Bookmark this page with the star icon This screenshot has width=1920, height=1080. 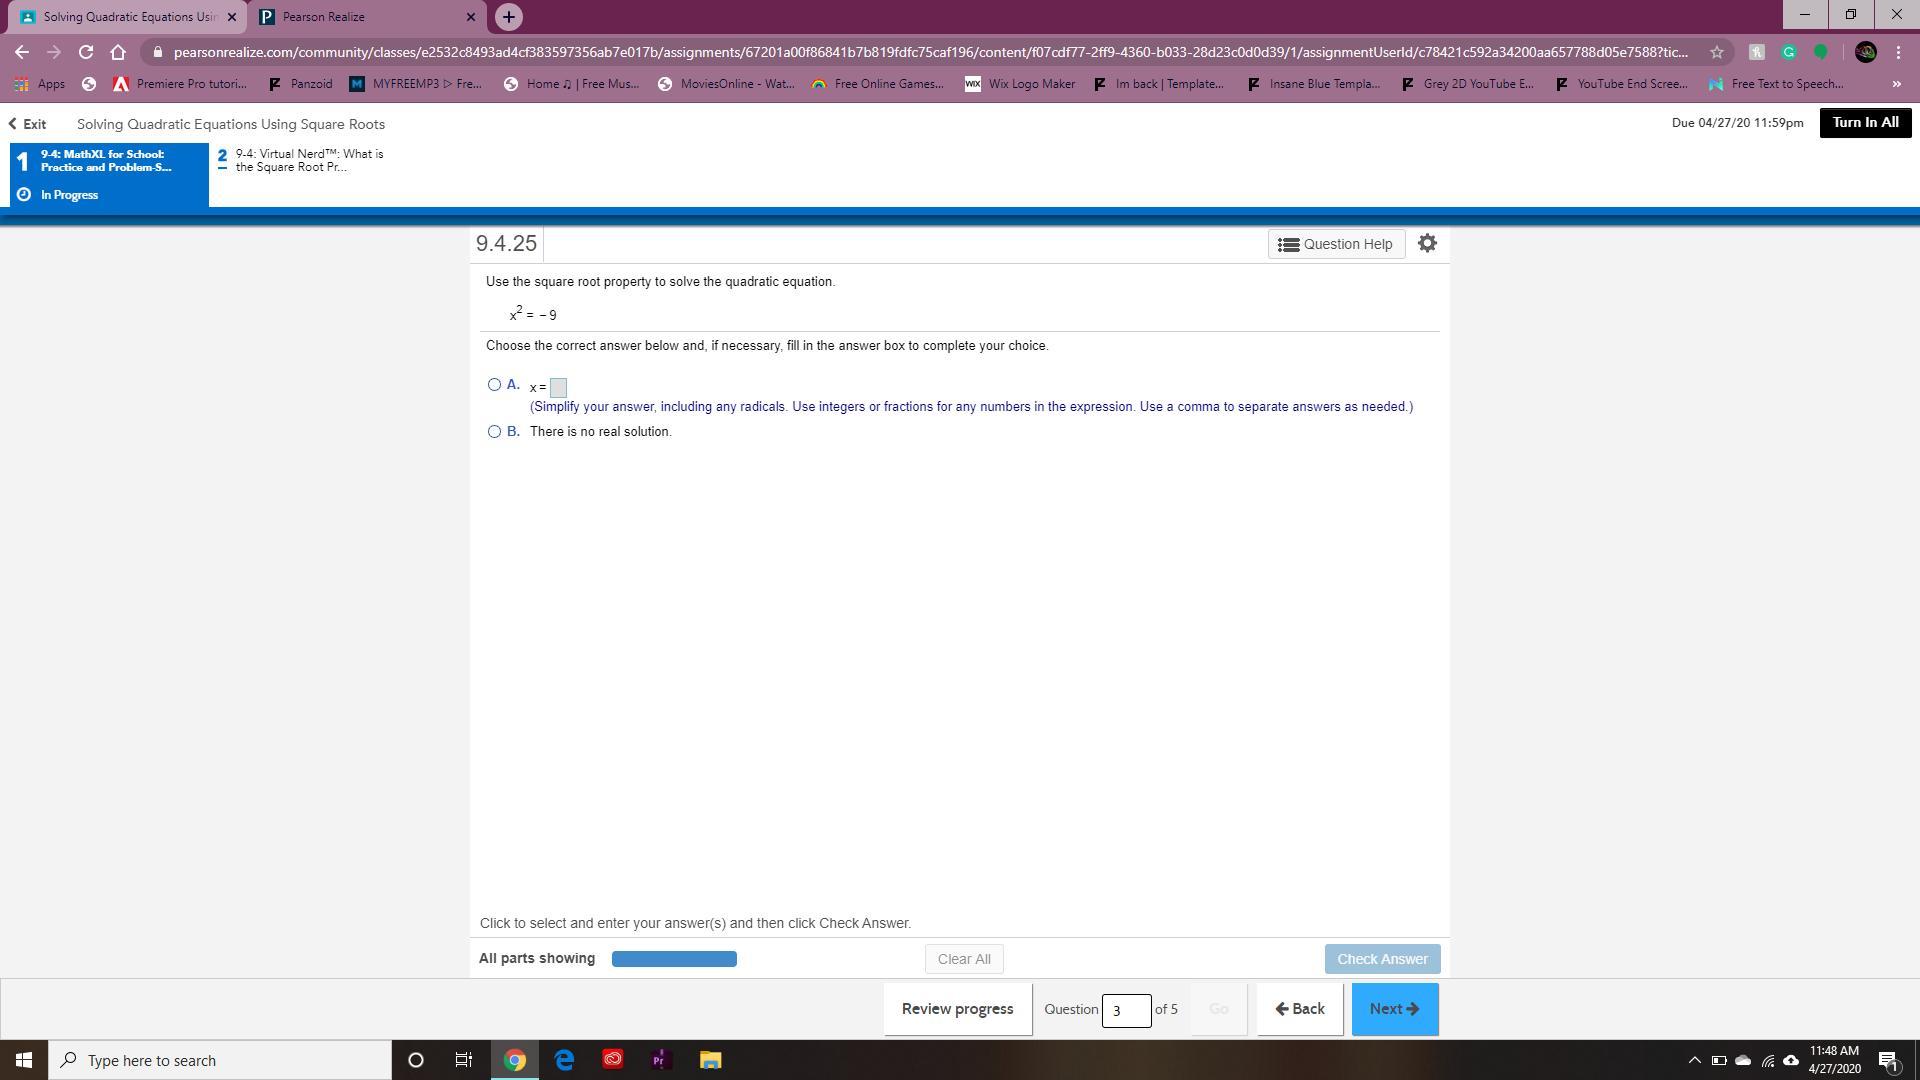coord(1716,52)
